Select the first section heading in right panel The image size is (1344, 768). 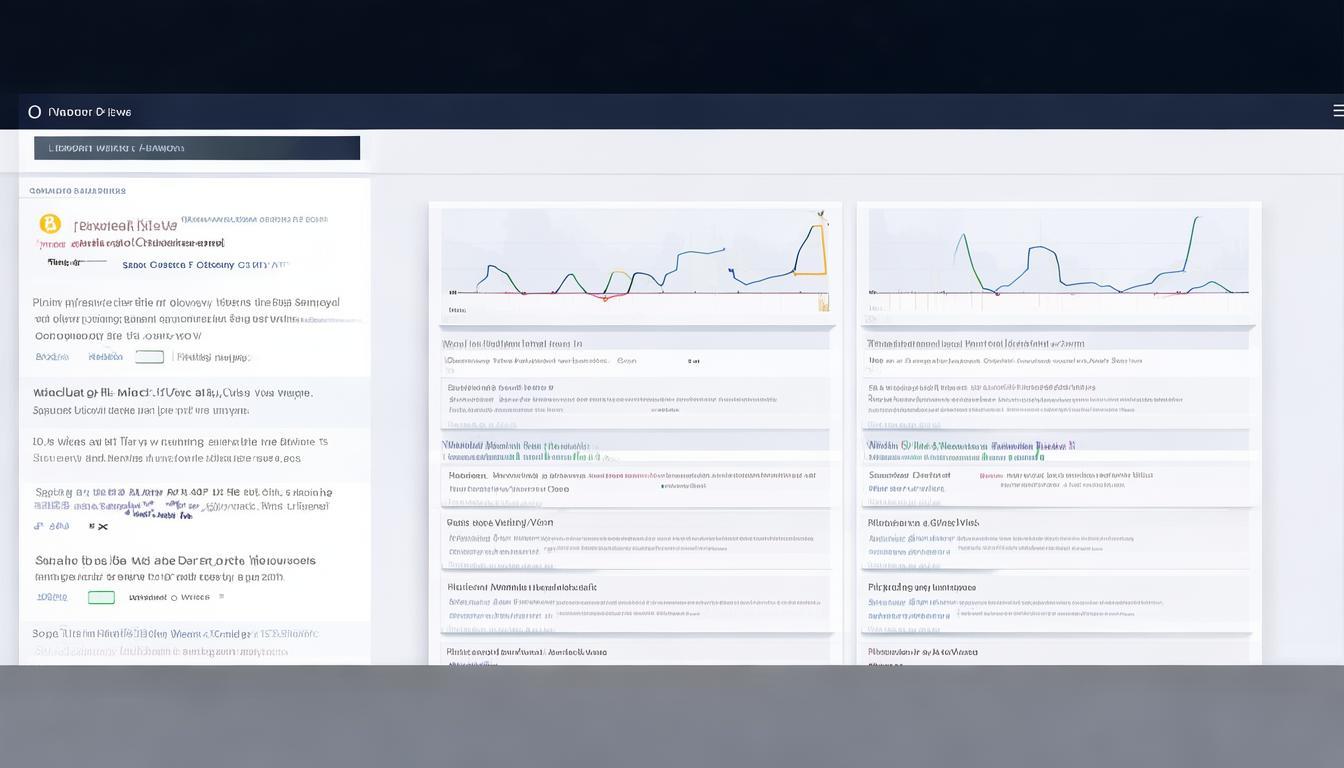(975, 343)
